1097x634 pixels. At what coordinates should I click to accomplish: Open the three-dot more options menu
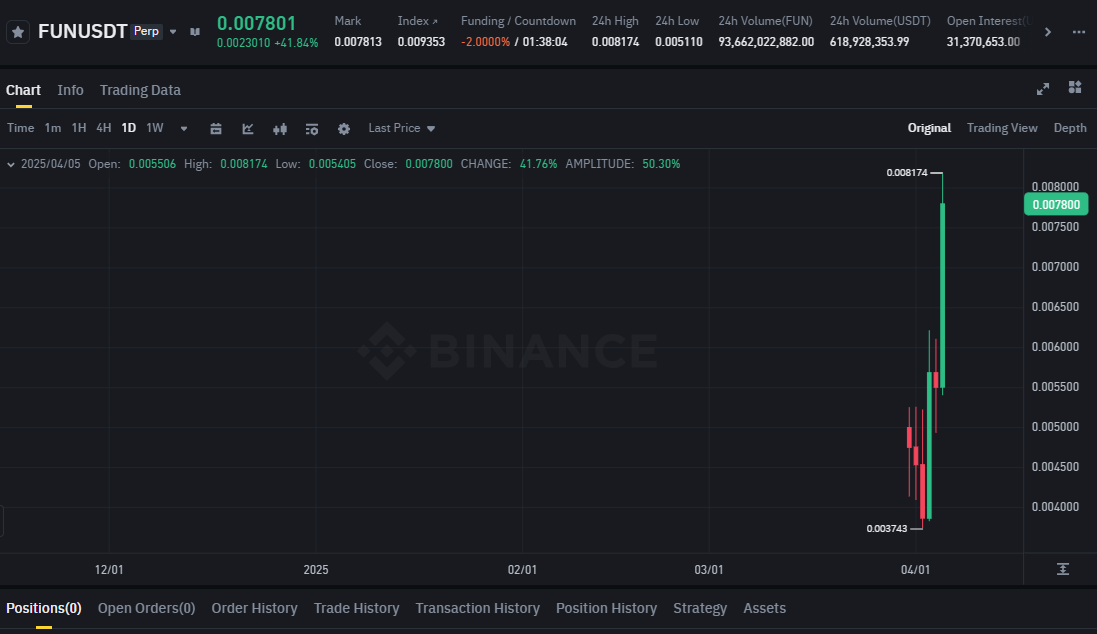[1079, 32]
